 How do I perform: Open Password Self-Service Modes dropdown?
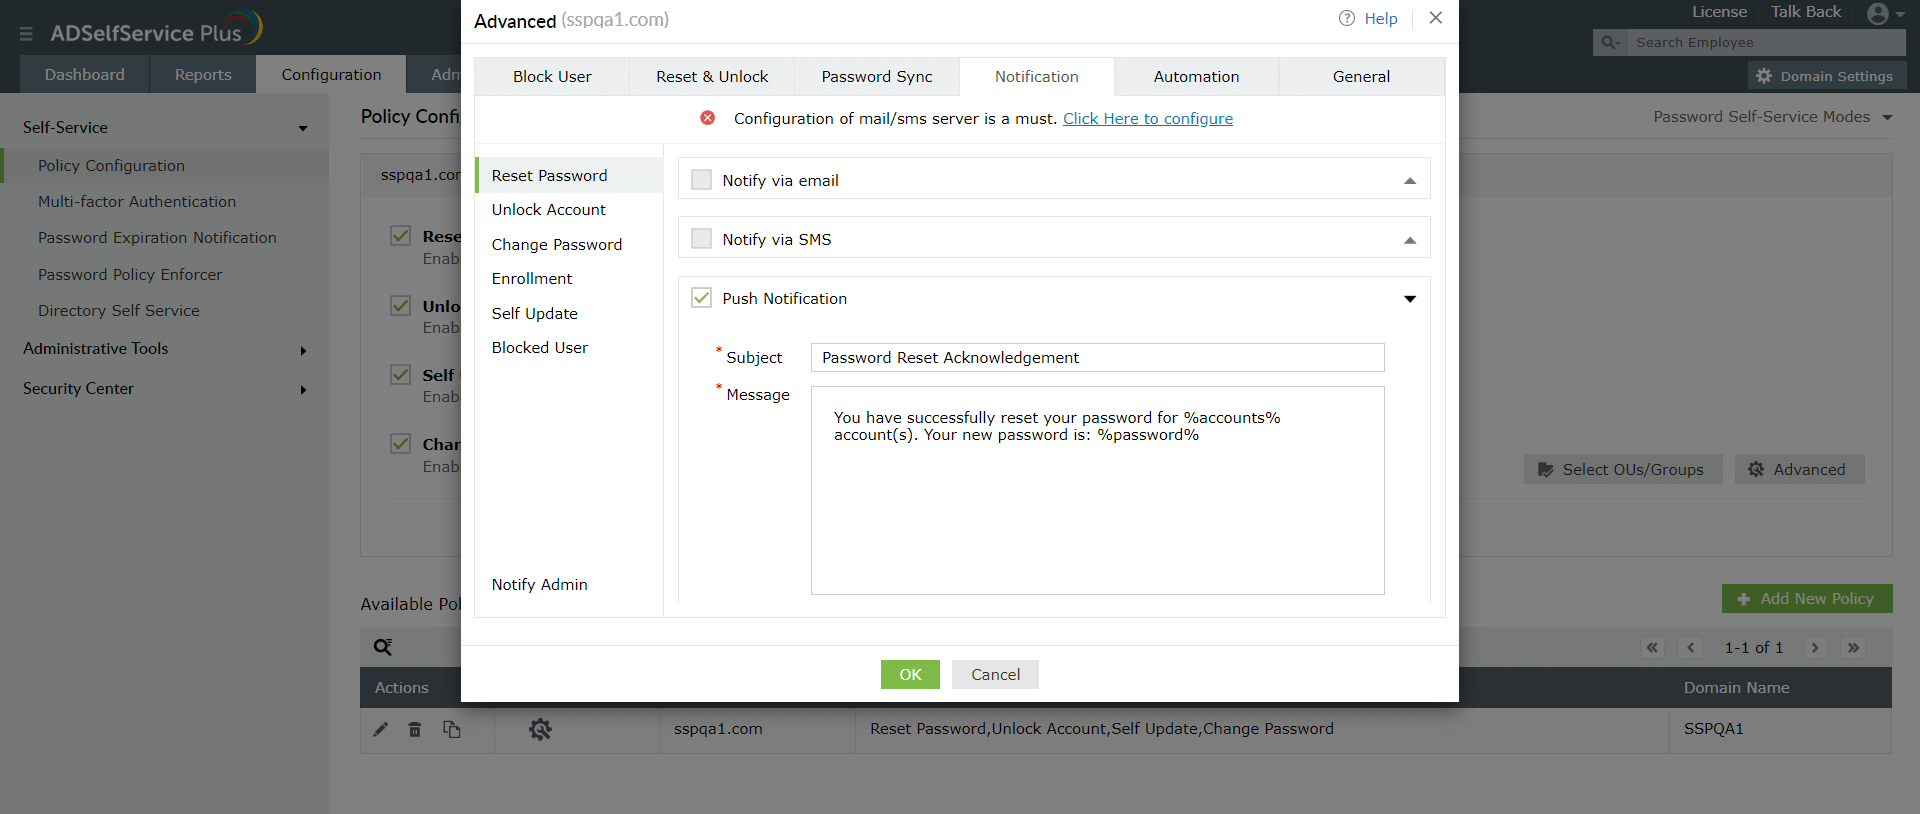[x=1773, y=117]
